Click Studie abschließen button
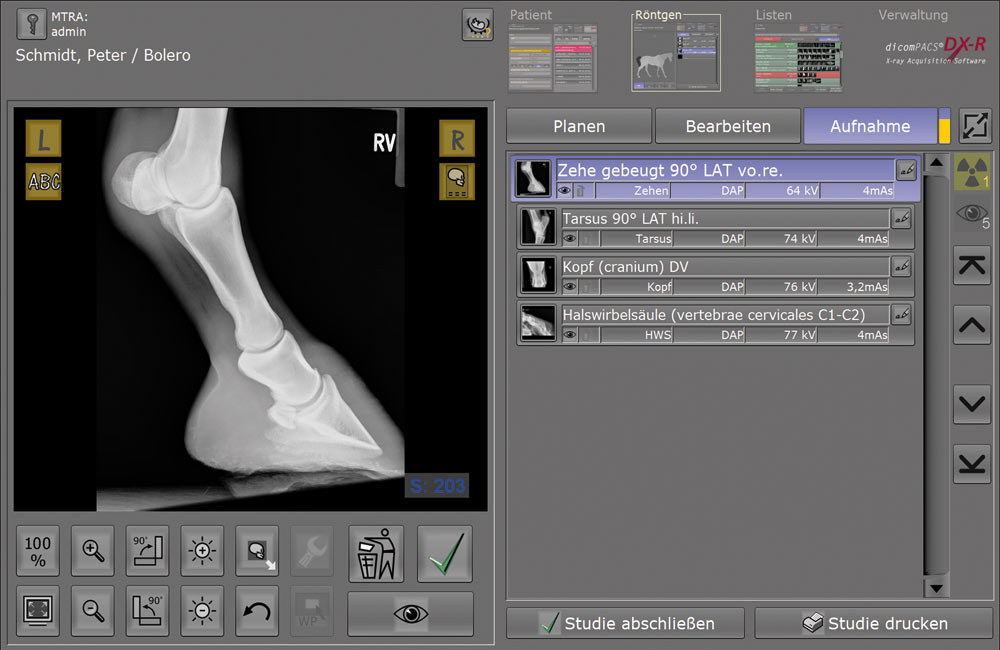Image resolution: width=1000 pixels, height=650 pixels. 625,623
